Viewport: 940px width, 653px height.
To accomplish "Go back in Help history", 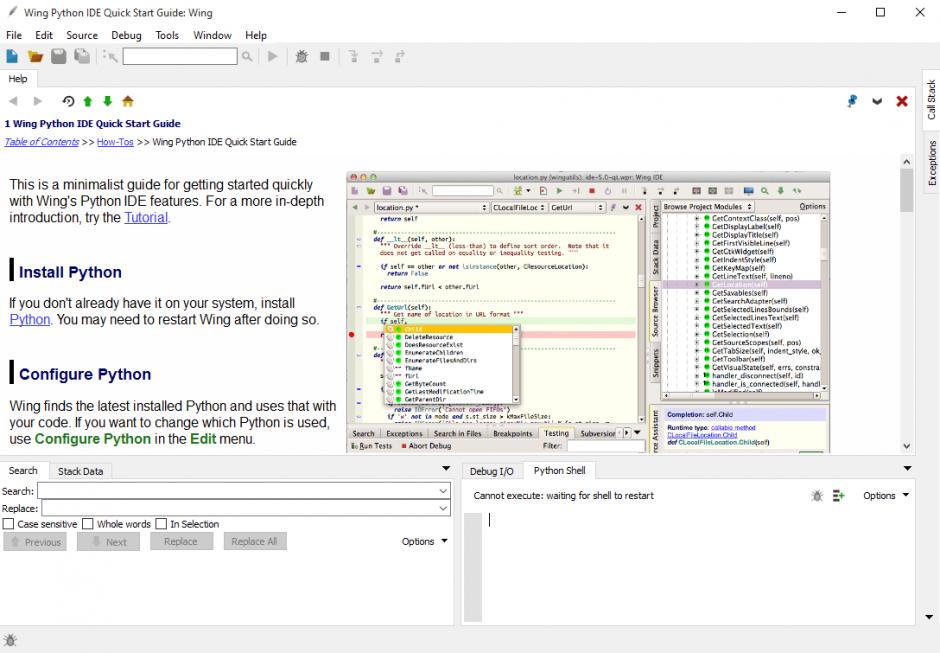I will [13, 101].
